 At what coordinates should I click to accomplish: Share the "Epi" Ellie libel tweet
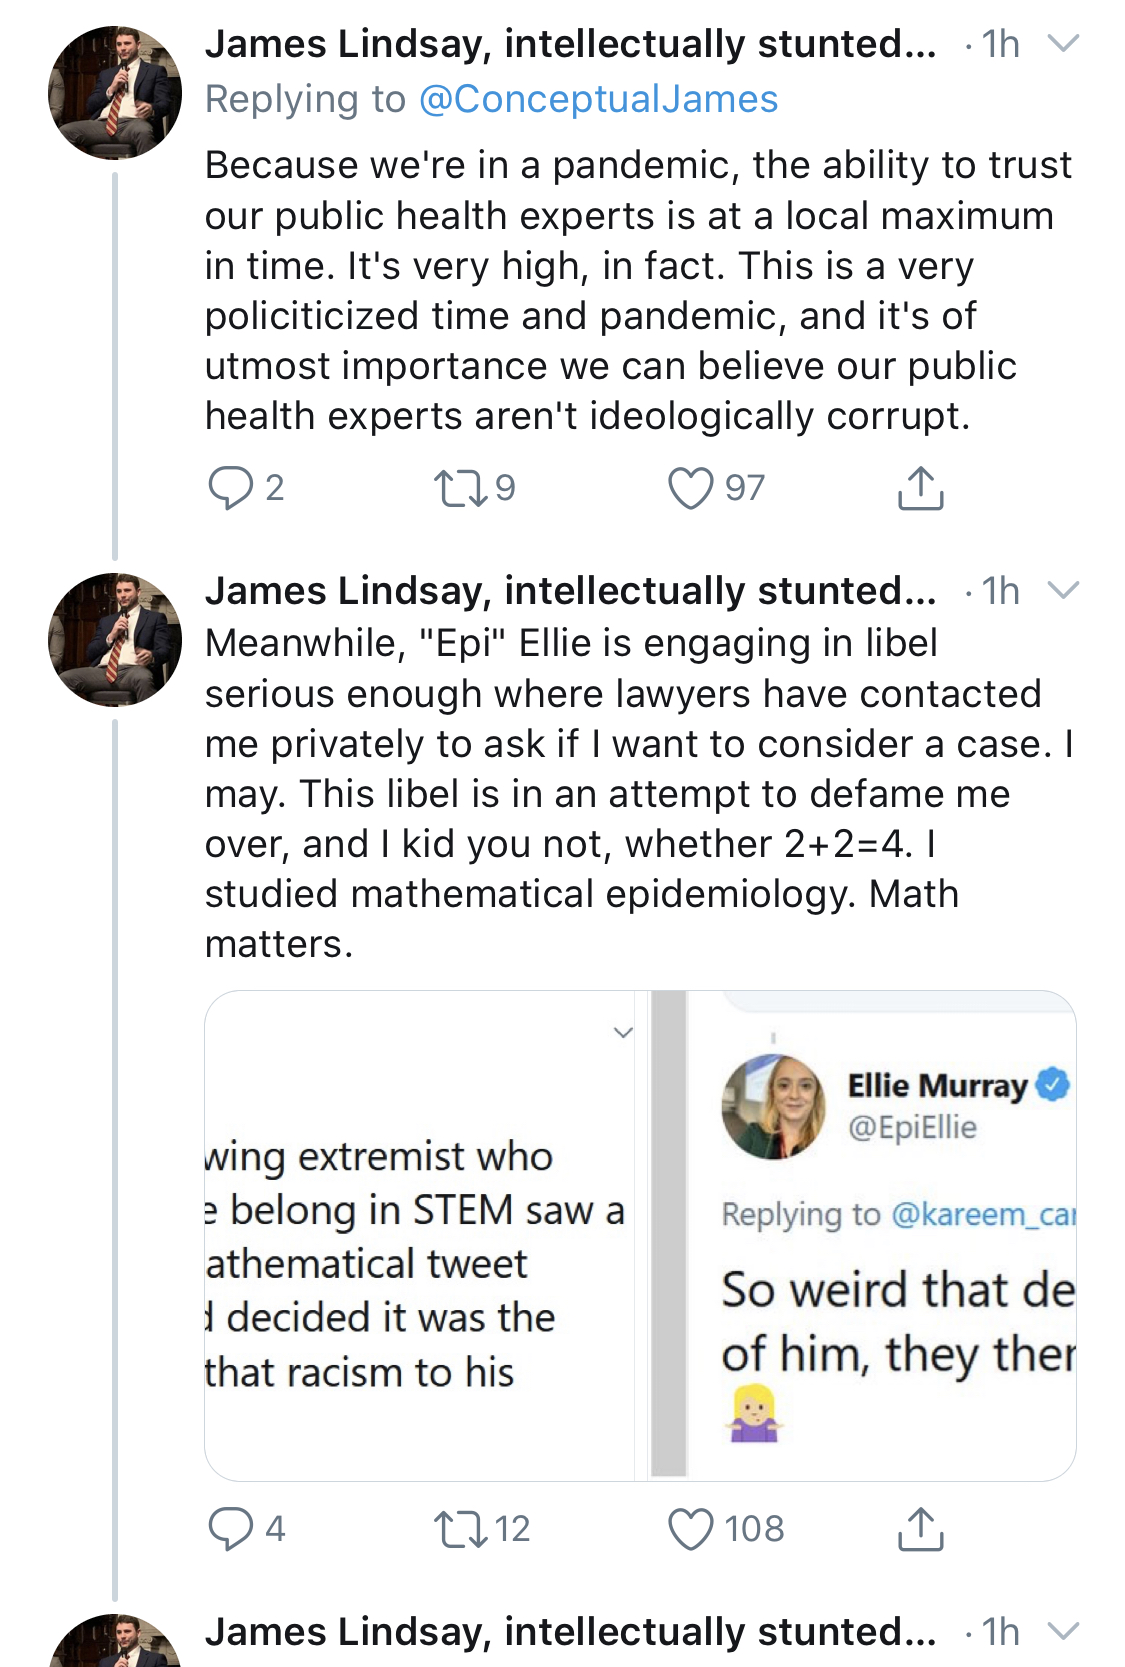tap(920, 1529)
